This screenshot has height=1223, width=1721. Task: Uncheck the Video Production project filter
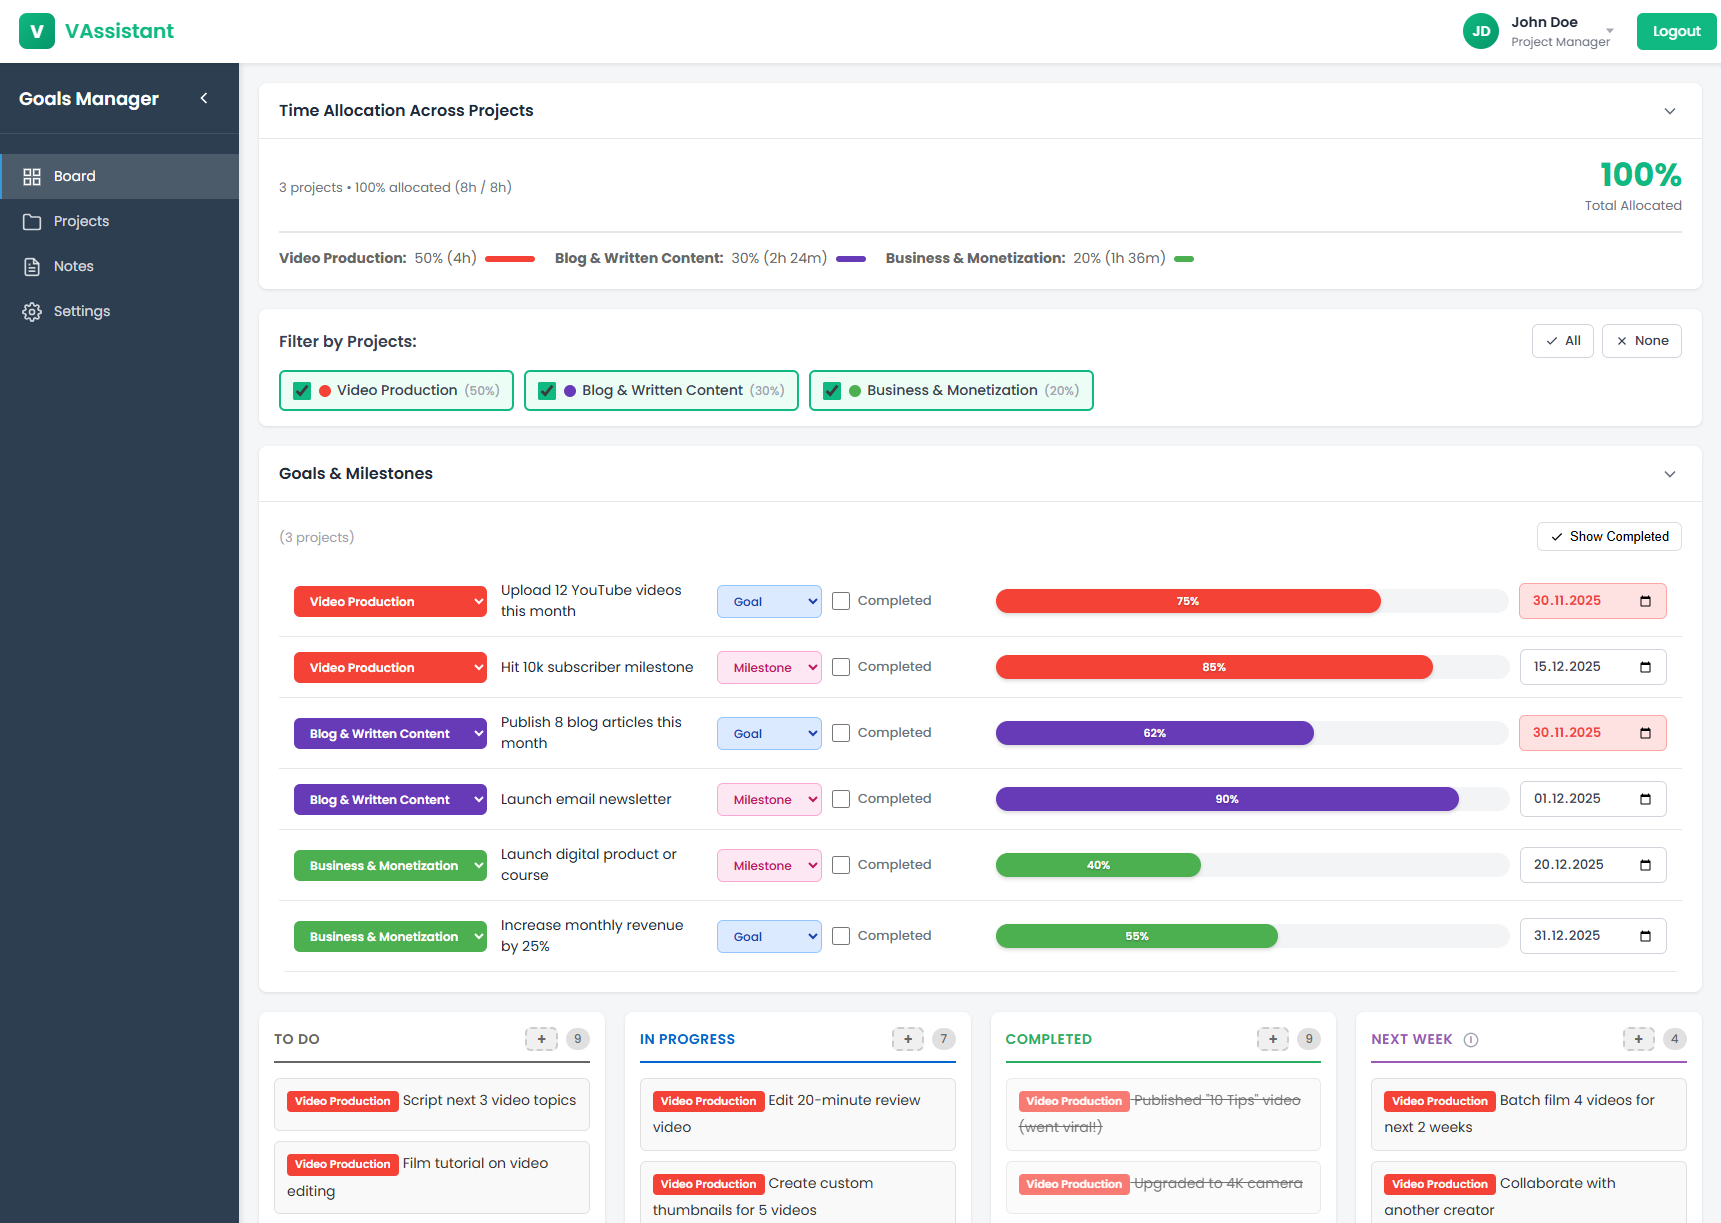(302, 390)
